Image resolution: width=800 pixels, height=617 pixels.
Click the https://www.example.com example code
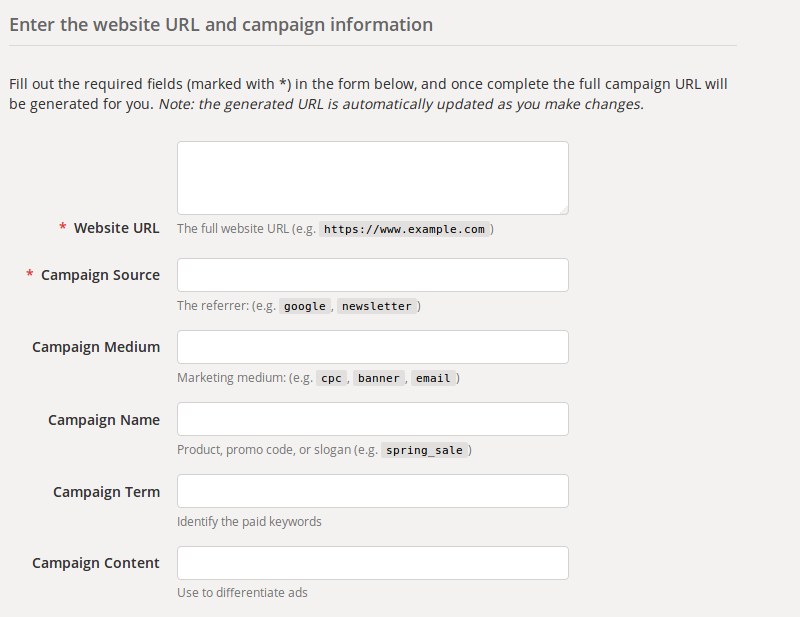coord(404,229)
